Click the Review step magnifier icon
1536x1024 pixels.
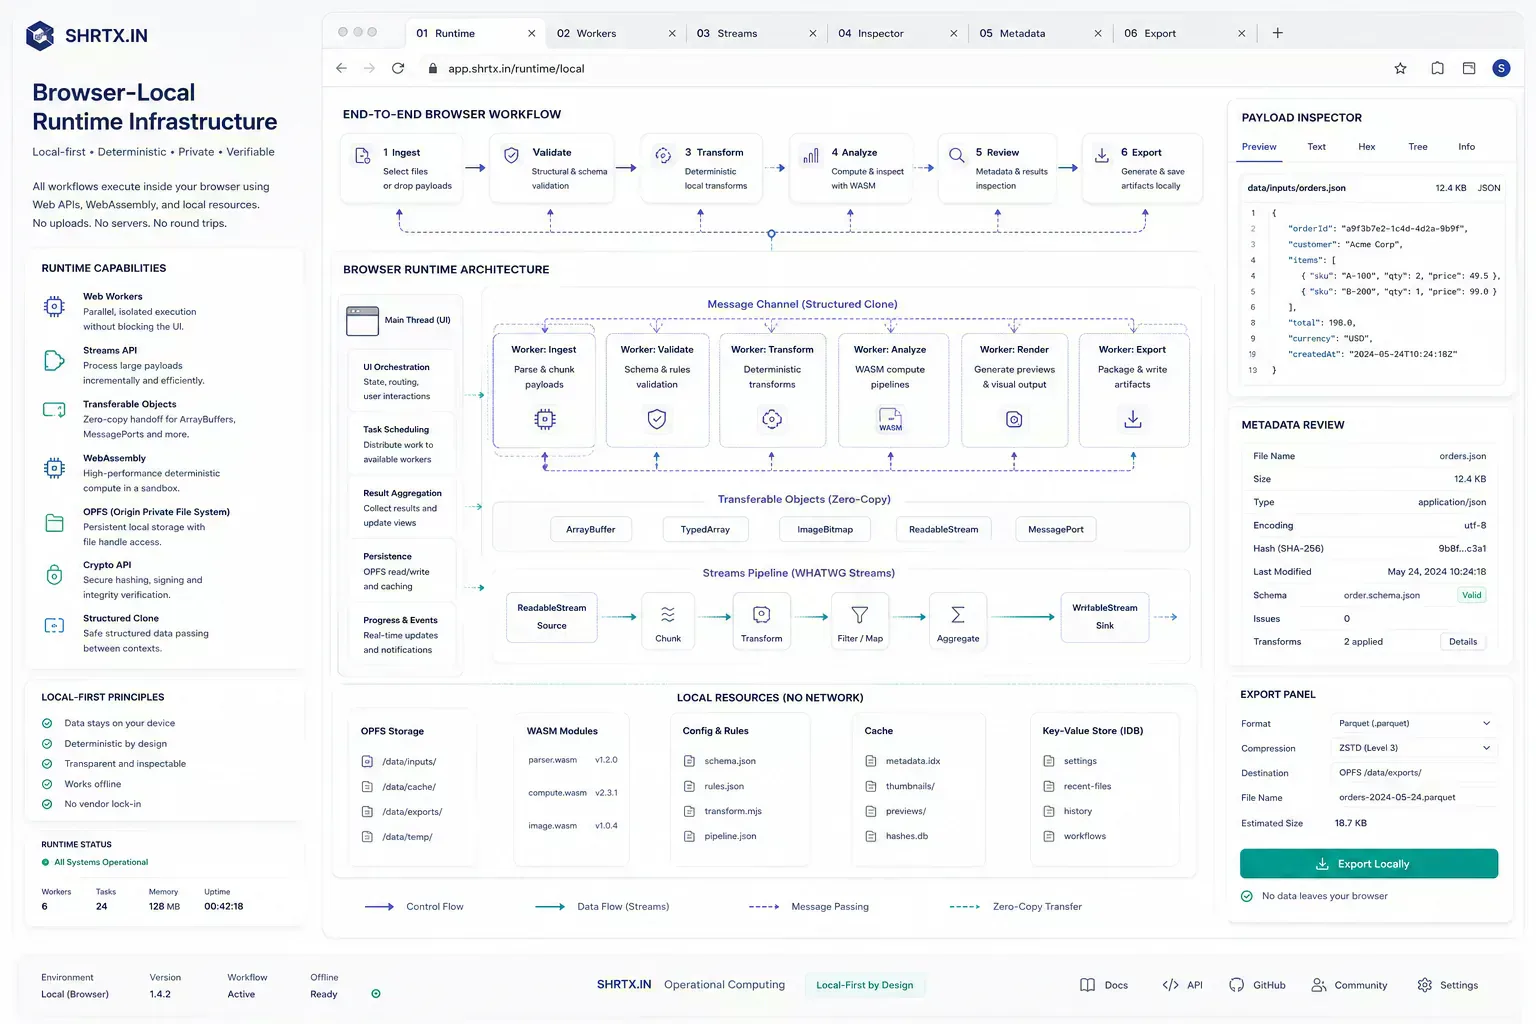957,155
